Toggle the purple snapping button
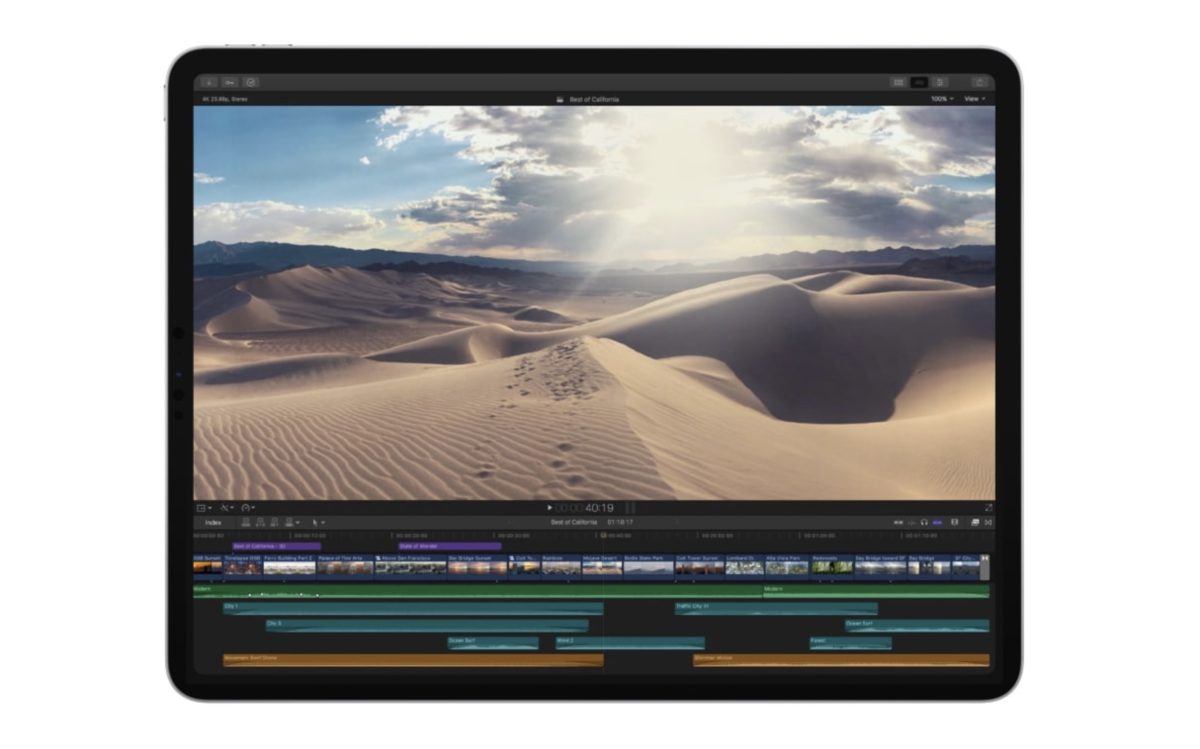 938,522
